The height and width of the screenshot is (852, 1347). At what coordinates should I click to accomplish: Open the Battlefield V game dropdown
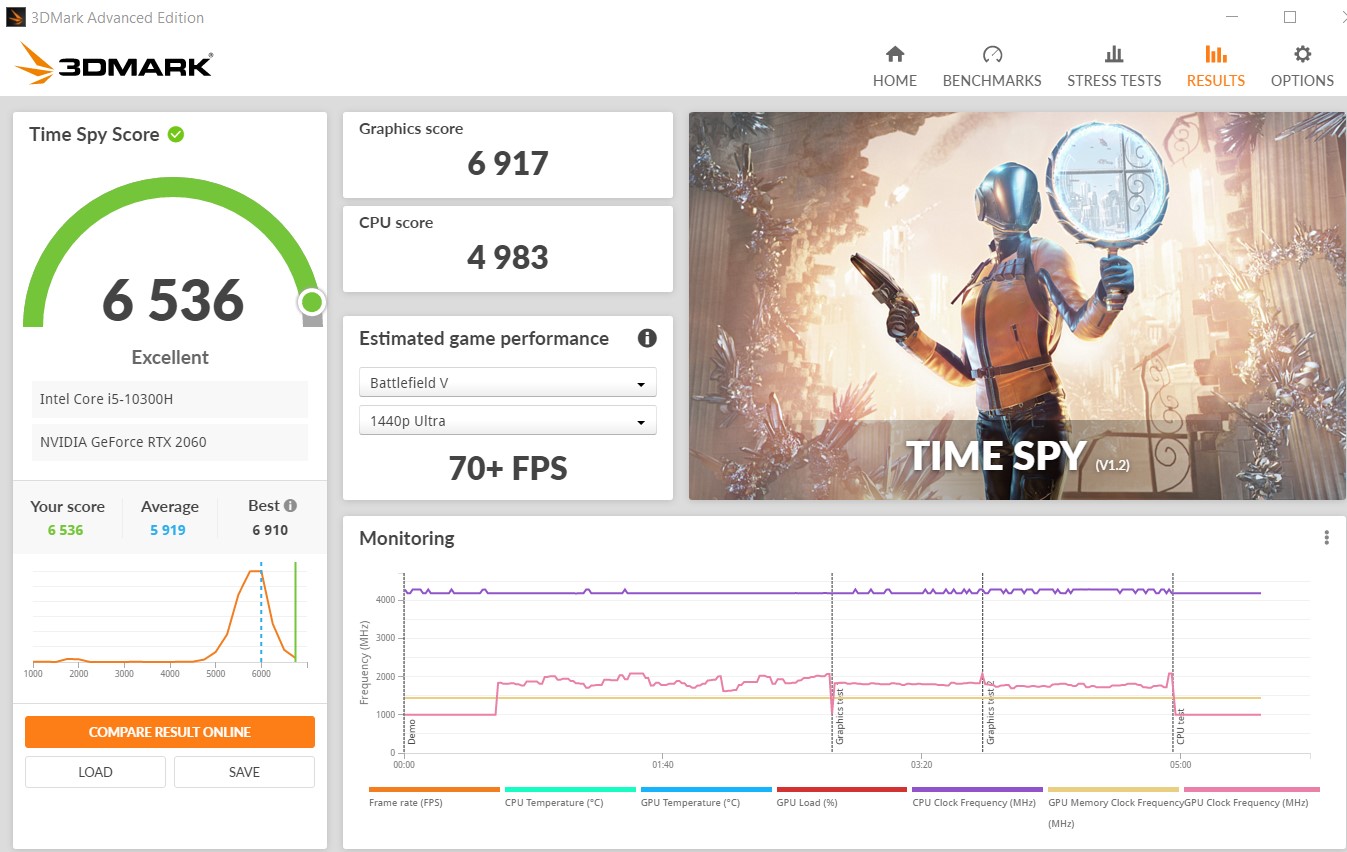click(507, 382)
